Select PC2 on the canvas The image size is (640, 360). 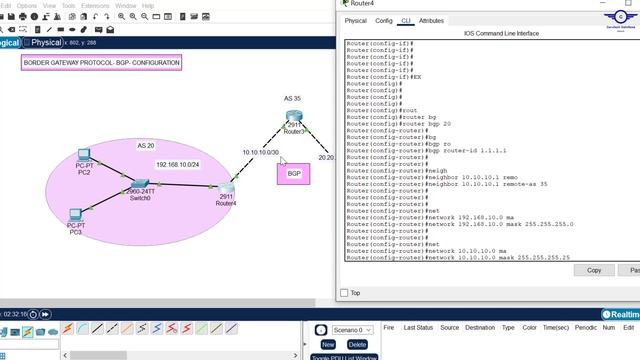tap(84, 155)
